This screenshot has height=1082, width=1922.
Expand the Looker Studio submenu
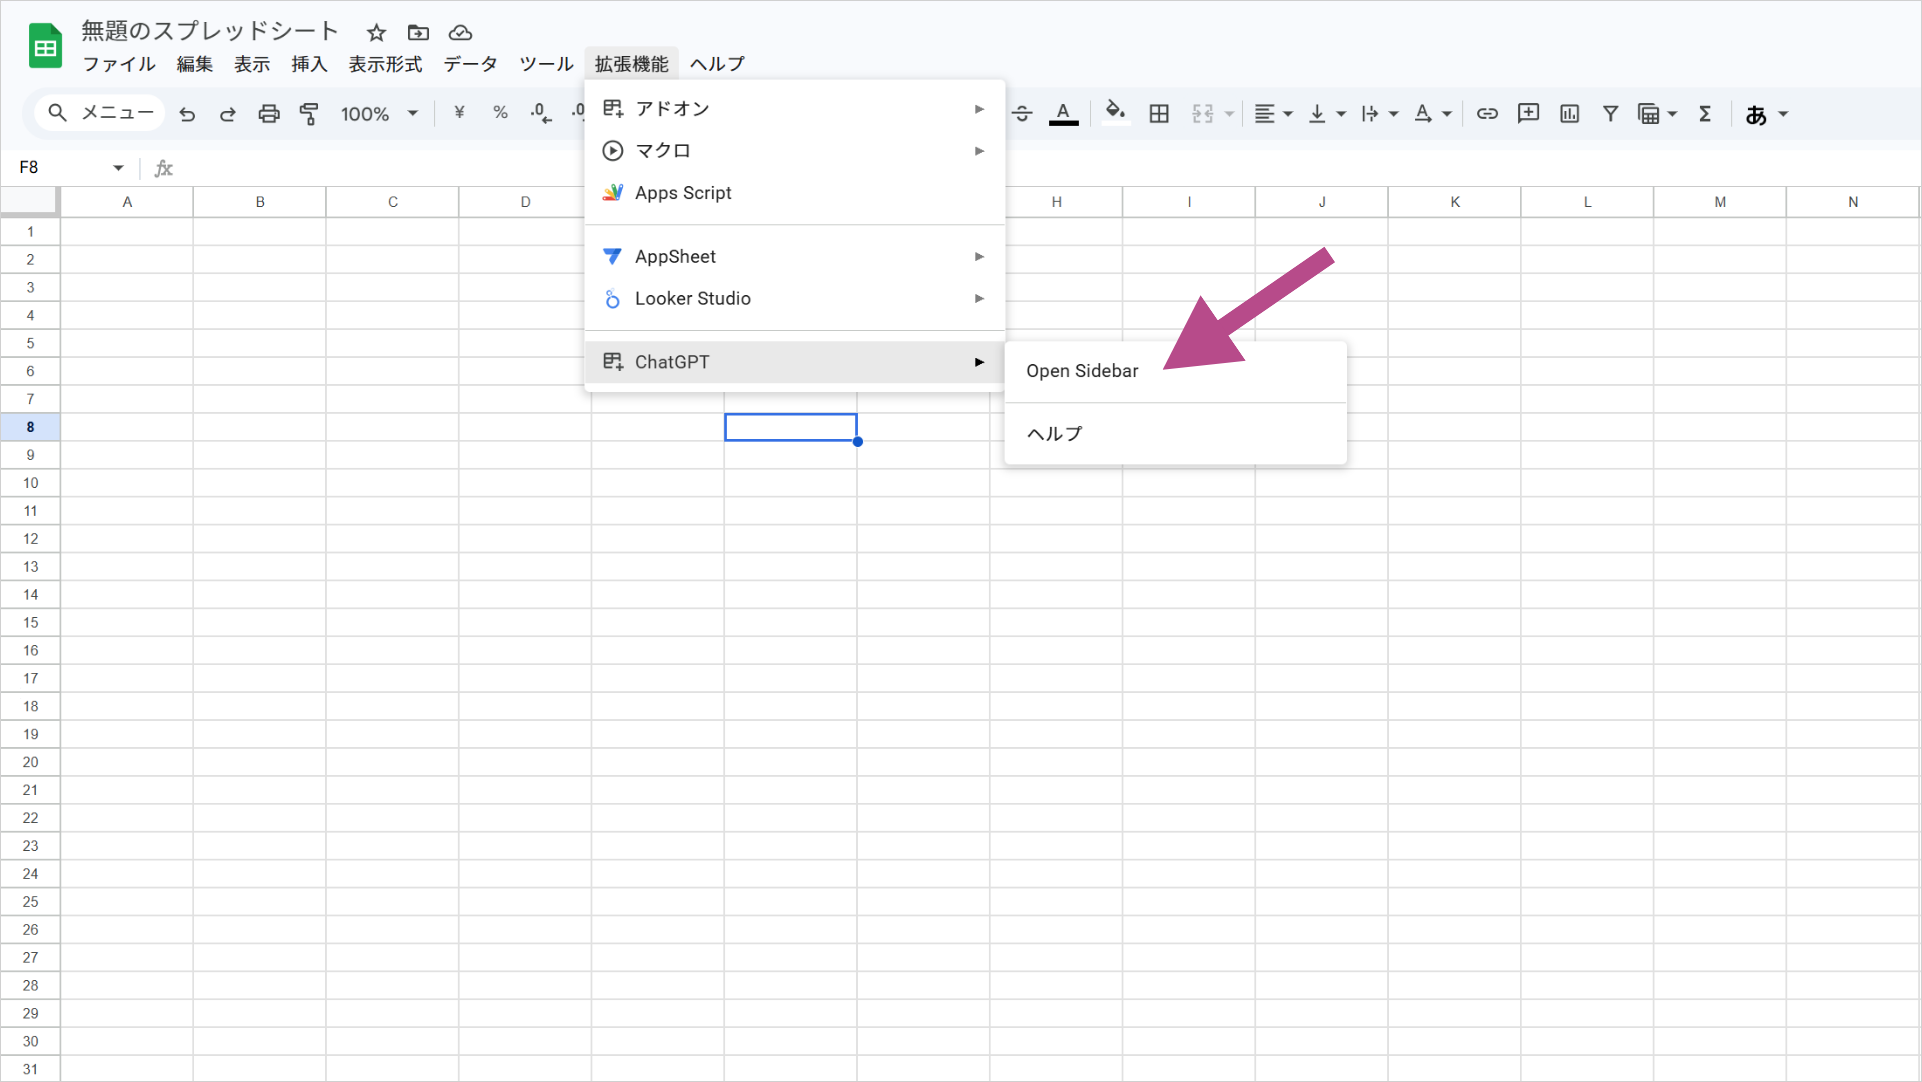(794, 298)
